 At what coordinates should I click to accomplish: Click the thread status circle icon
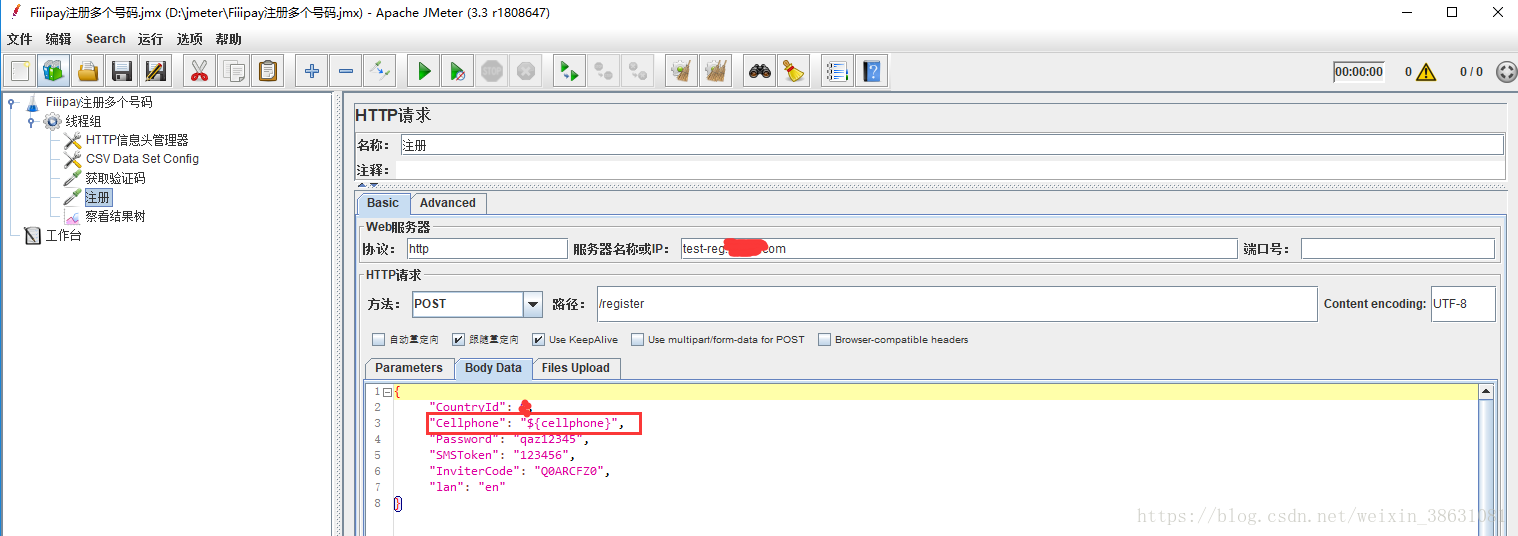[1506, 72]
